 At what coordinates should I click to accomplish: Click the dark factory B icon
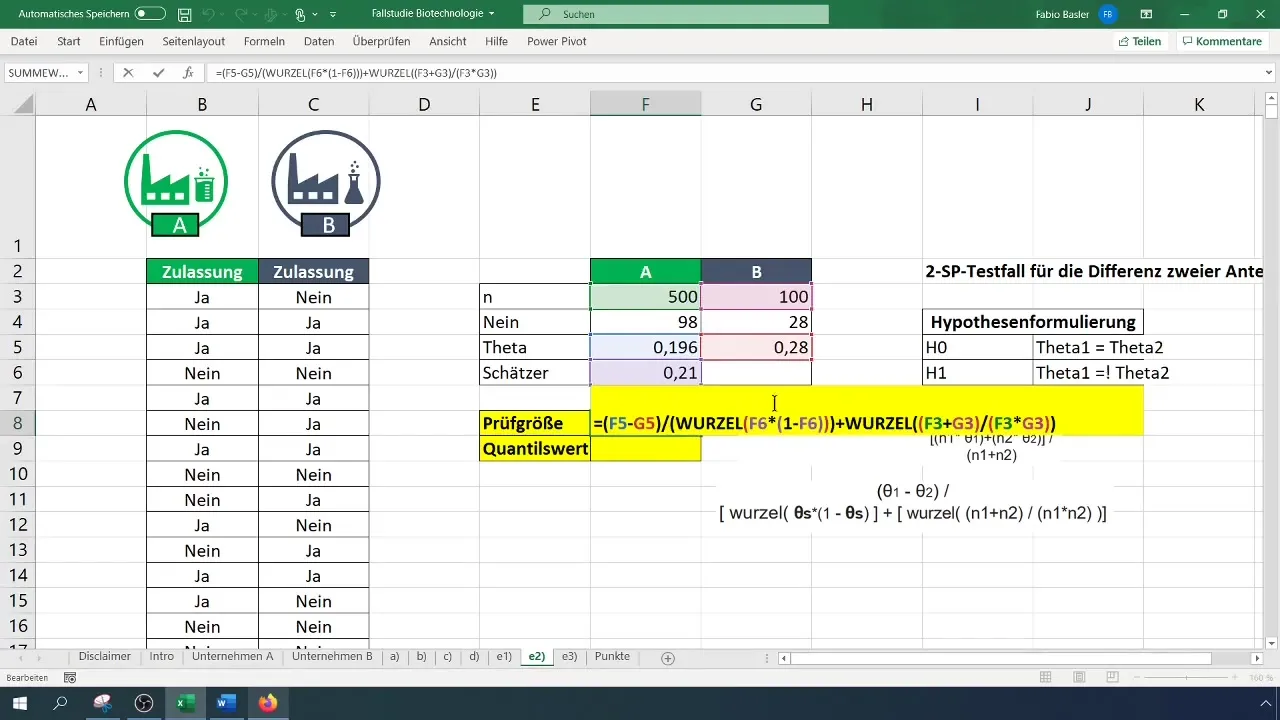[x=326, y=183]
